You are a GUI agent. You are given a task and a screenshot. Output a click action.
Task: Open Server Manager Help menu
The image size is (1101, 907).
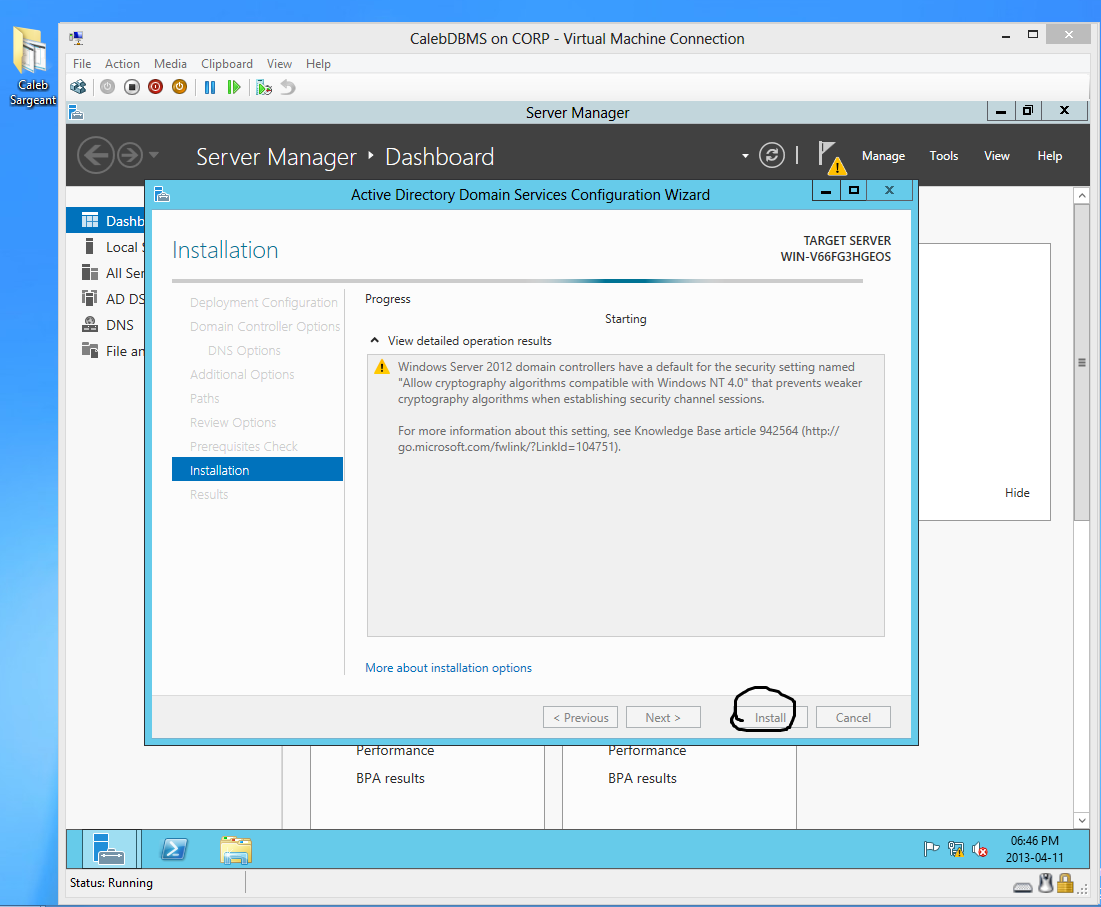tap(1049, 156)
